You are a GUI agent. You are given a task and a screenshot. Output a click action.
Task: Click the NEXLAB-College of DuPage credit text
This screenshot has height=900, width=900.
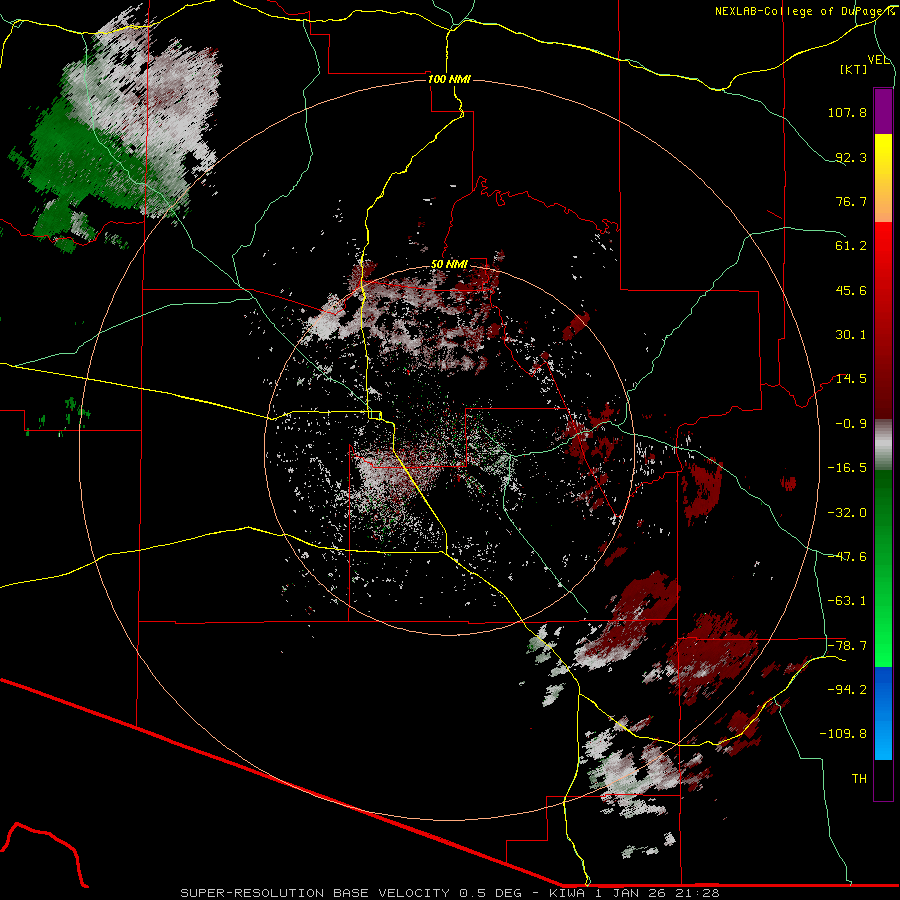[804, 11]
